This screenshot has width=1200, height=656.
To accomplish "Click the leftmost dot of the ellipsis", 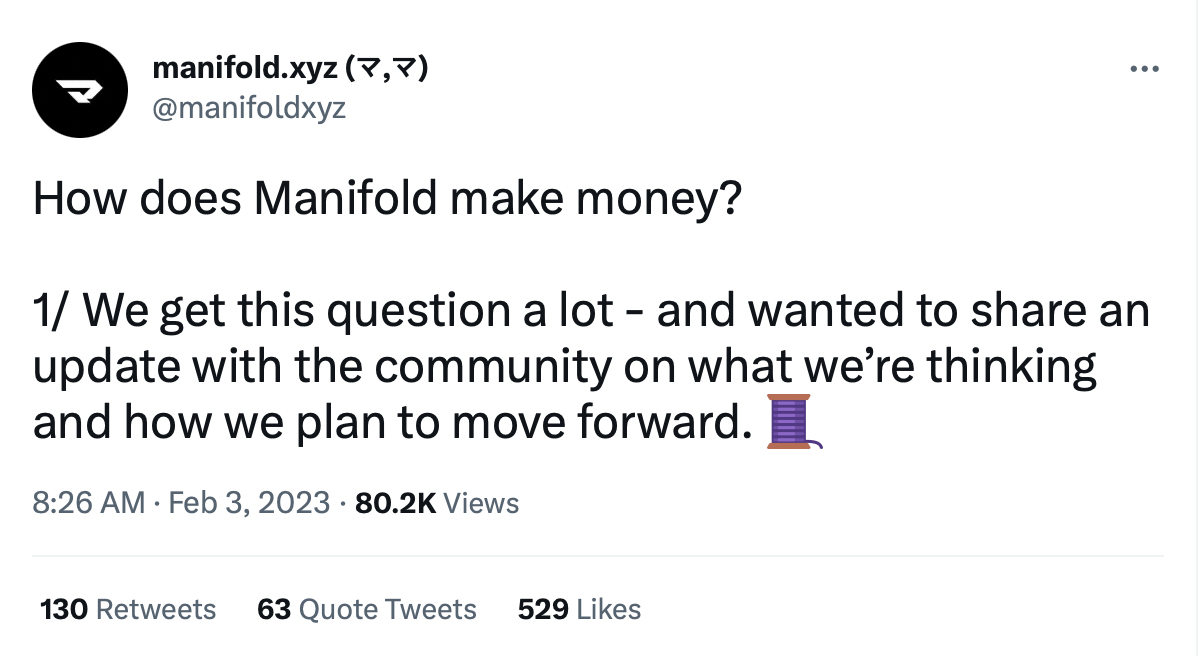I will coord(1132,68).
